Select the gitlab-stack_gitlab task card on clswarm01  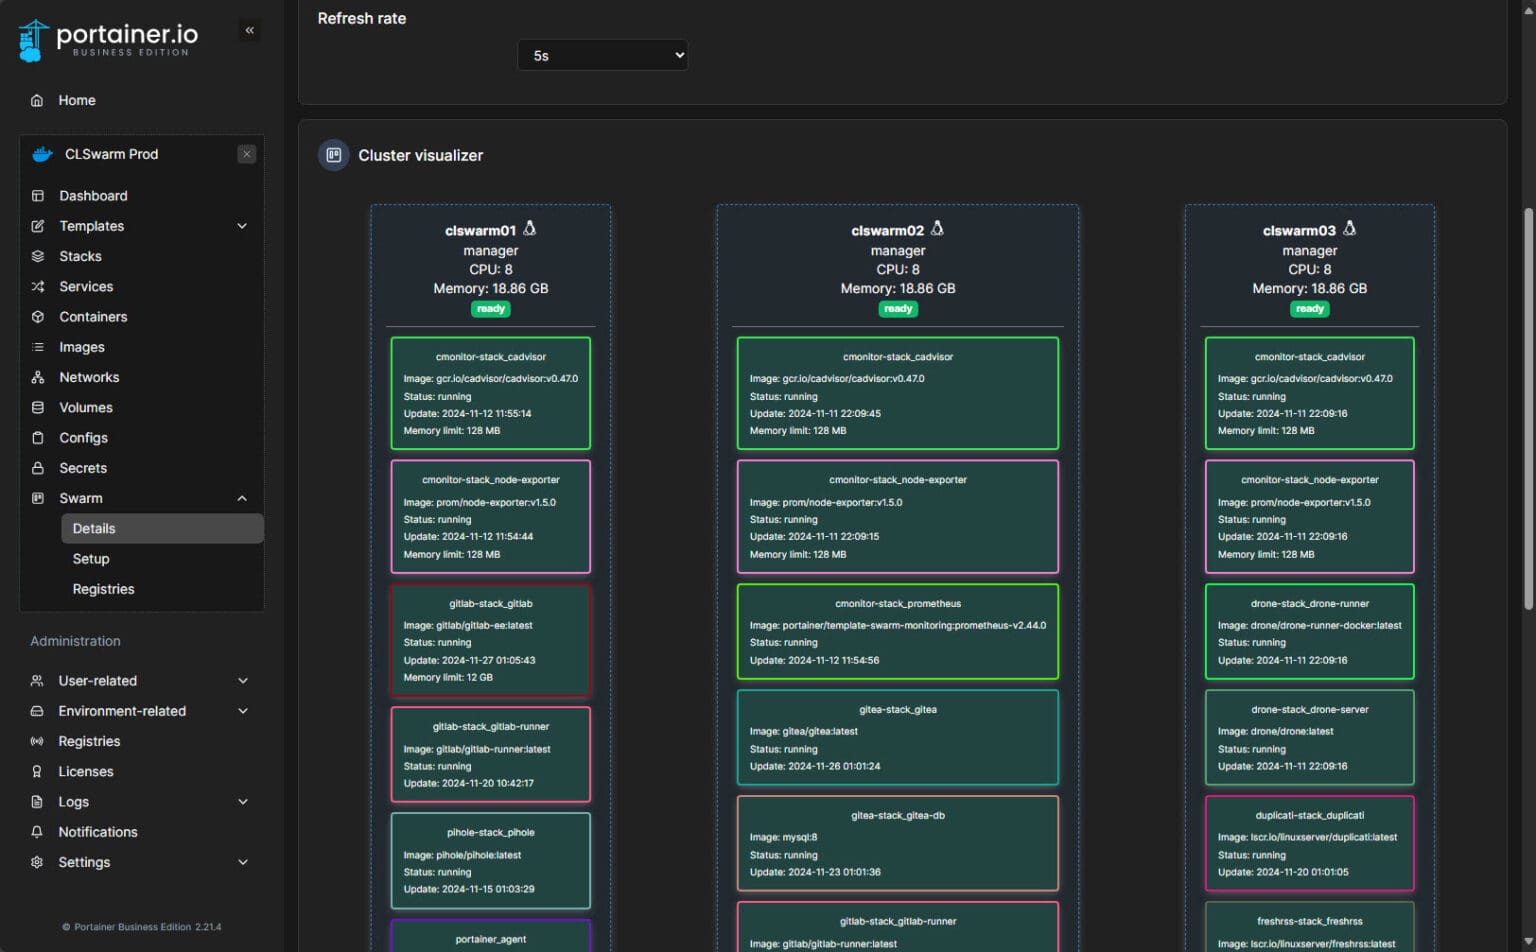point(490,640)
